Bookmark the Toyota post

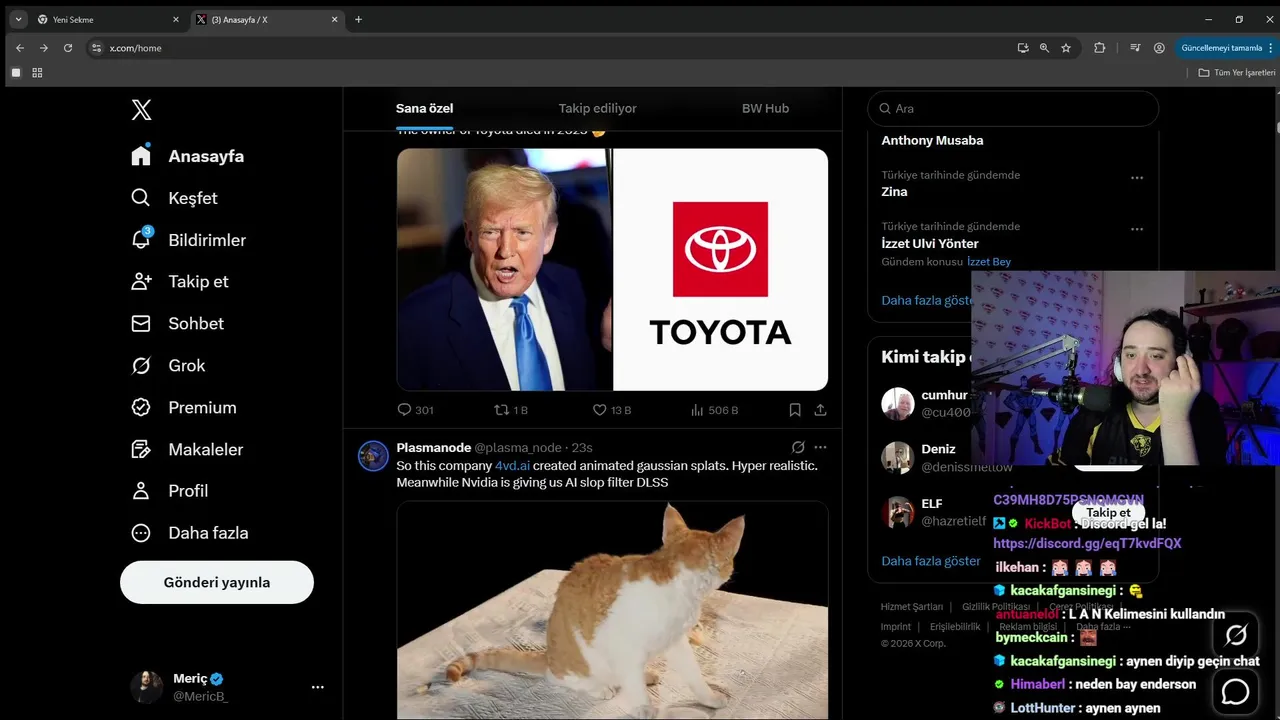tap(795, 410)
